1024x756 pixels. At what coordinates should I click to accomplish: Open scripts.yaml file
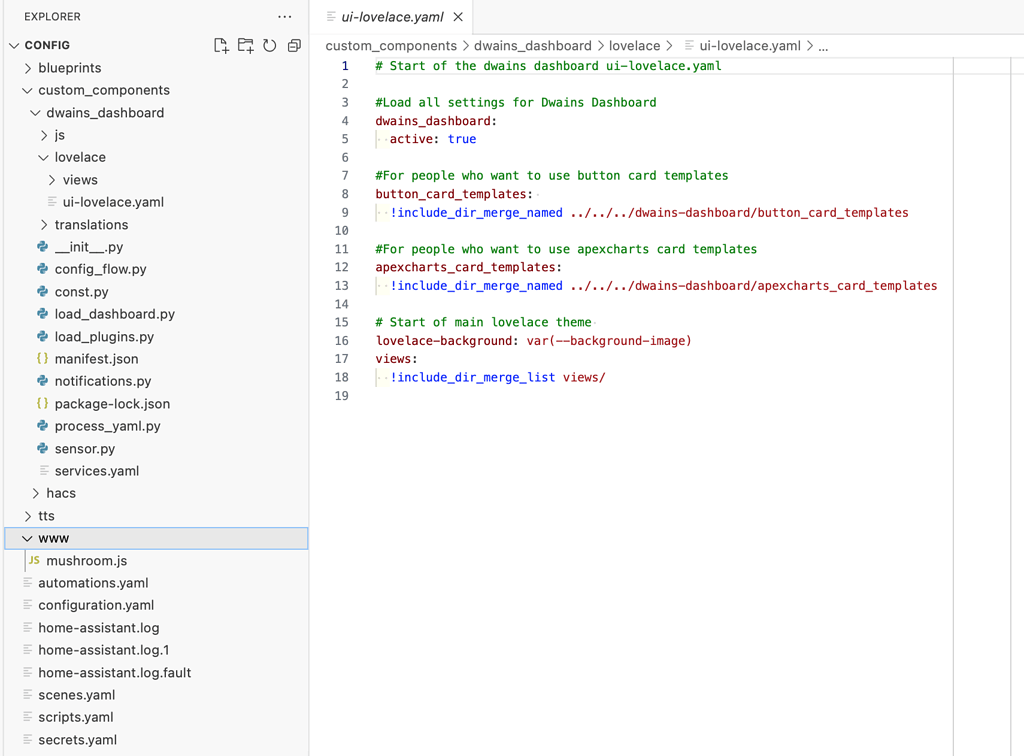(x=76, y=717)
